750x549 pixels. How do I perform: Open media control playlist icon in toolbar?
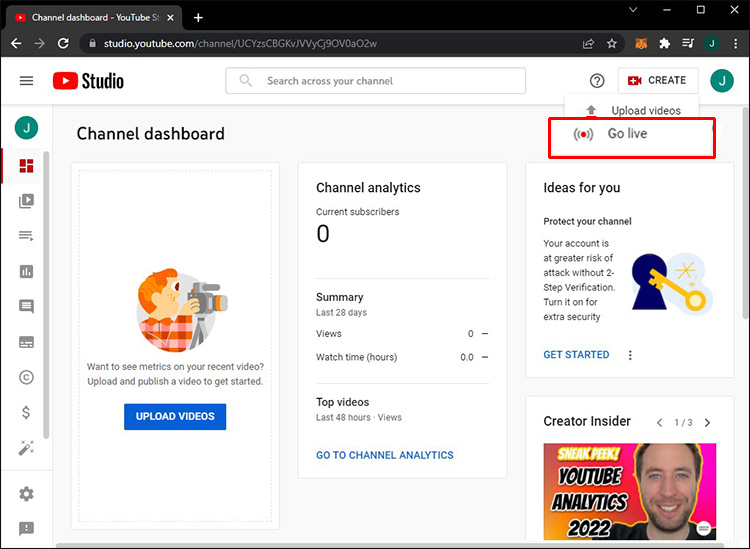tap(688, 44)
